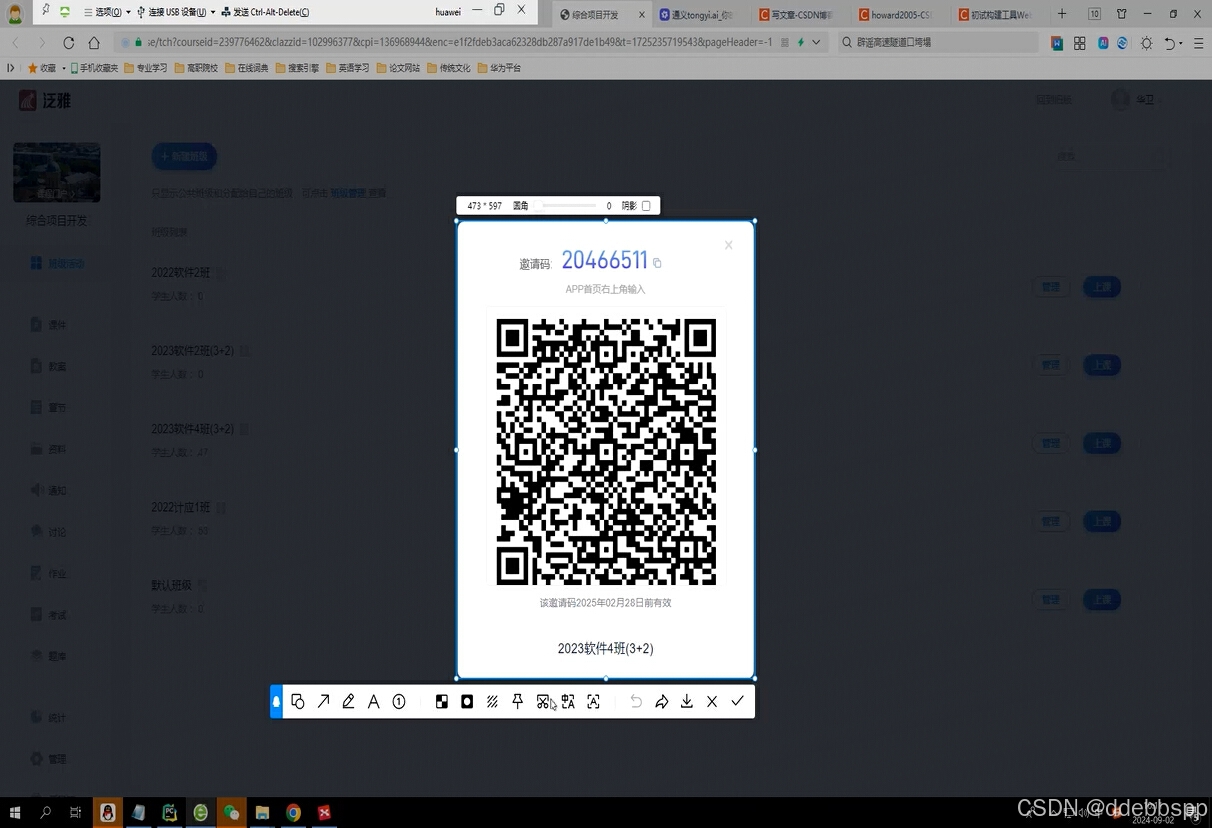The height and width of the screenshot is (828, 1212).
Task: Open the 华为平台 bookmark folder
Action: pos(500,68)
